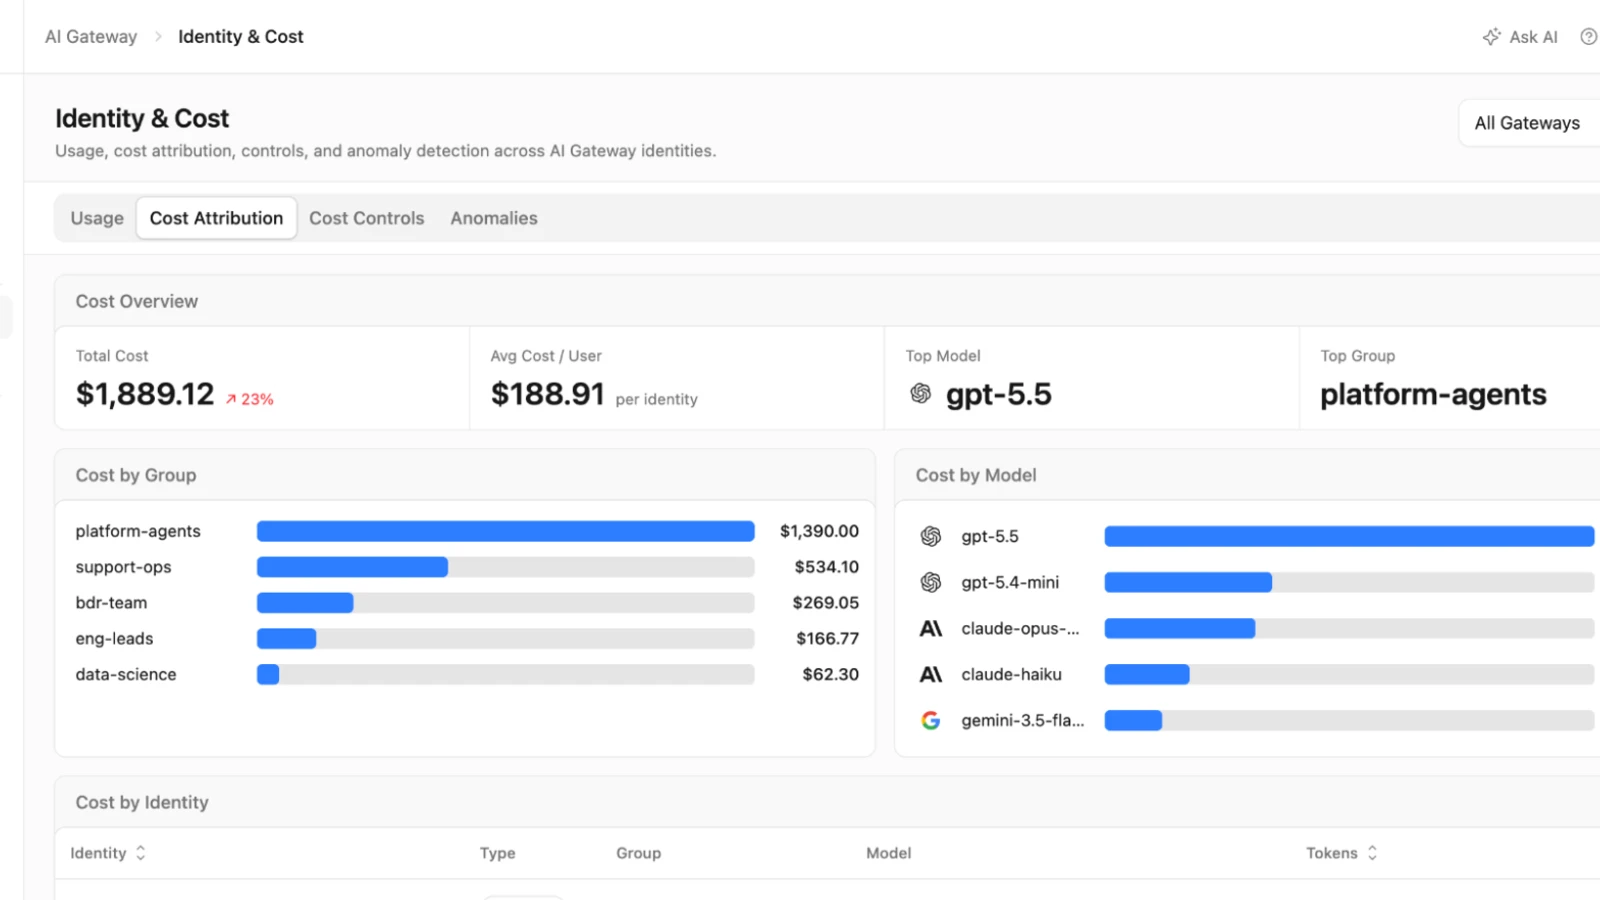This screenshot has width=1600, height=900.
Task: Click the platform-agents group label in Cost by Group
Action: (138, 531)
